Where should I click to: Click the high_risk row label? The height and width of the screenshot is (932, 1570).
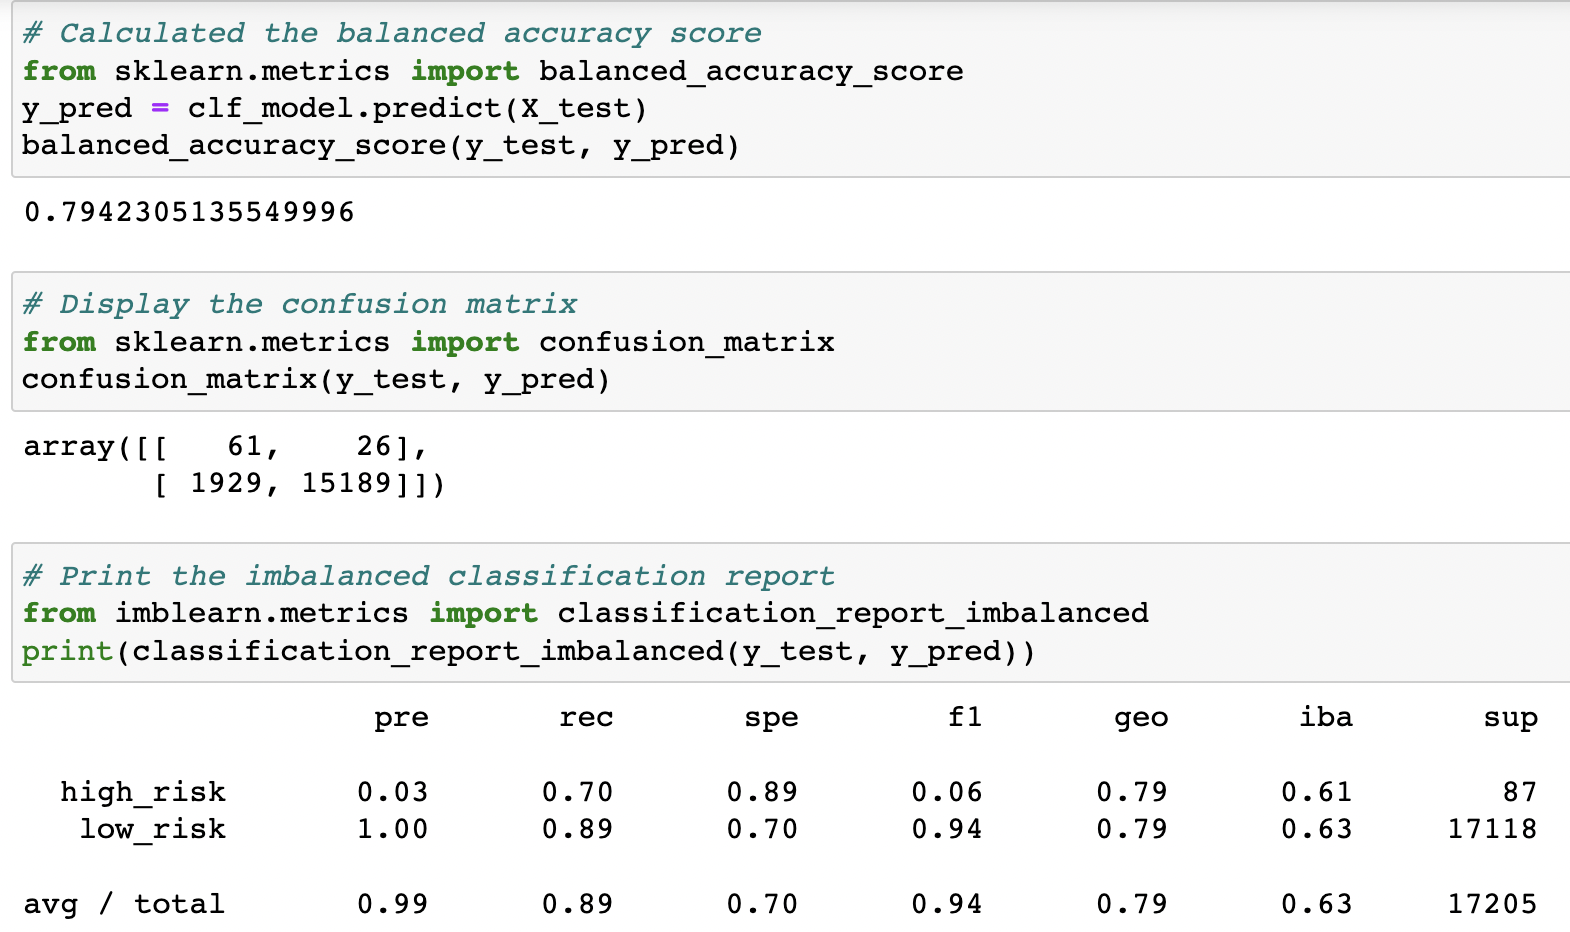[x=143, y=792]
